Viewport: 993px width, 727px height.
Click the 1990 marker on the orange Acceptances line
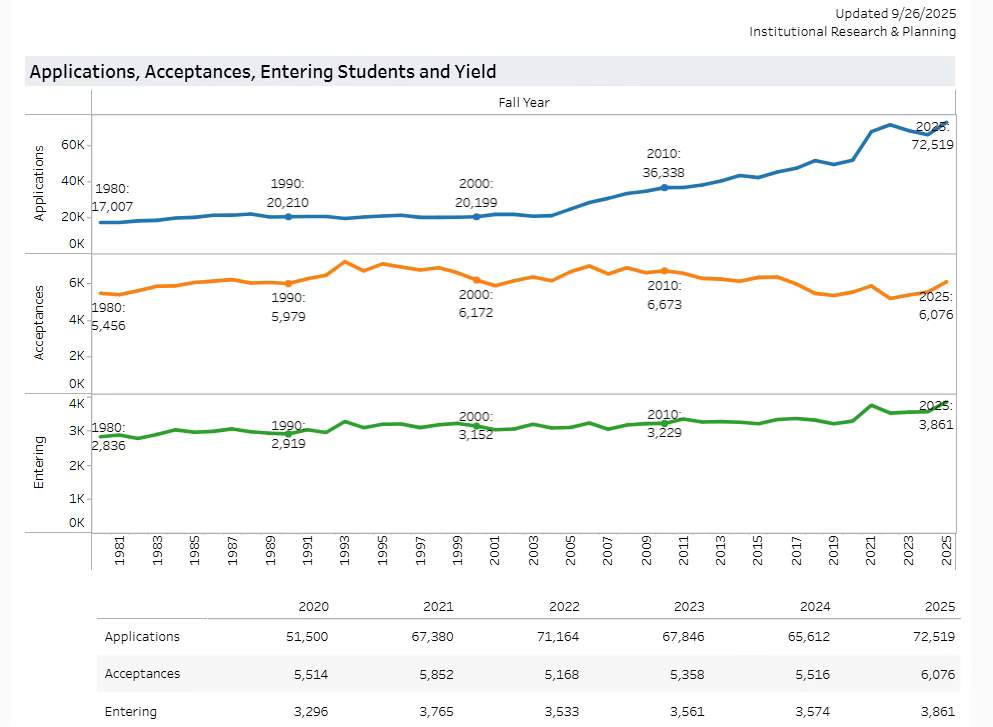click(x=288, y=284)
